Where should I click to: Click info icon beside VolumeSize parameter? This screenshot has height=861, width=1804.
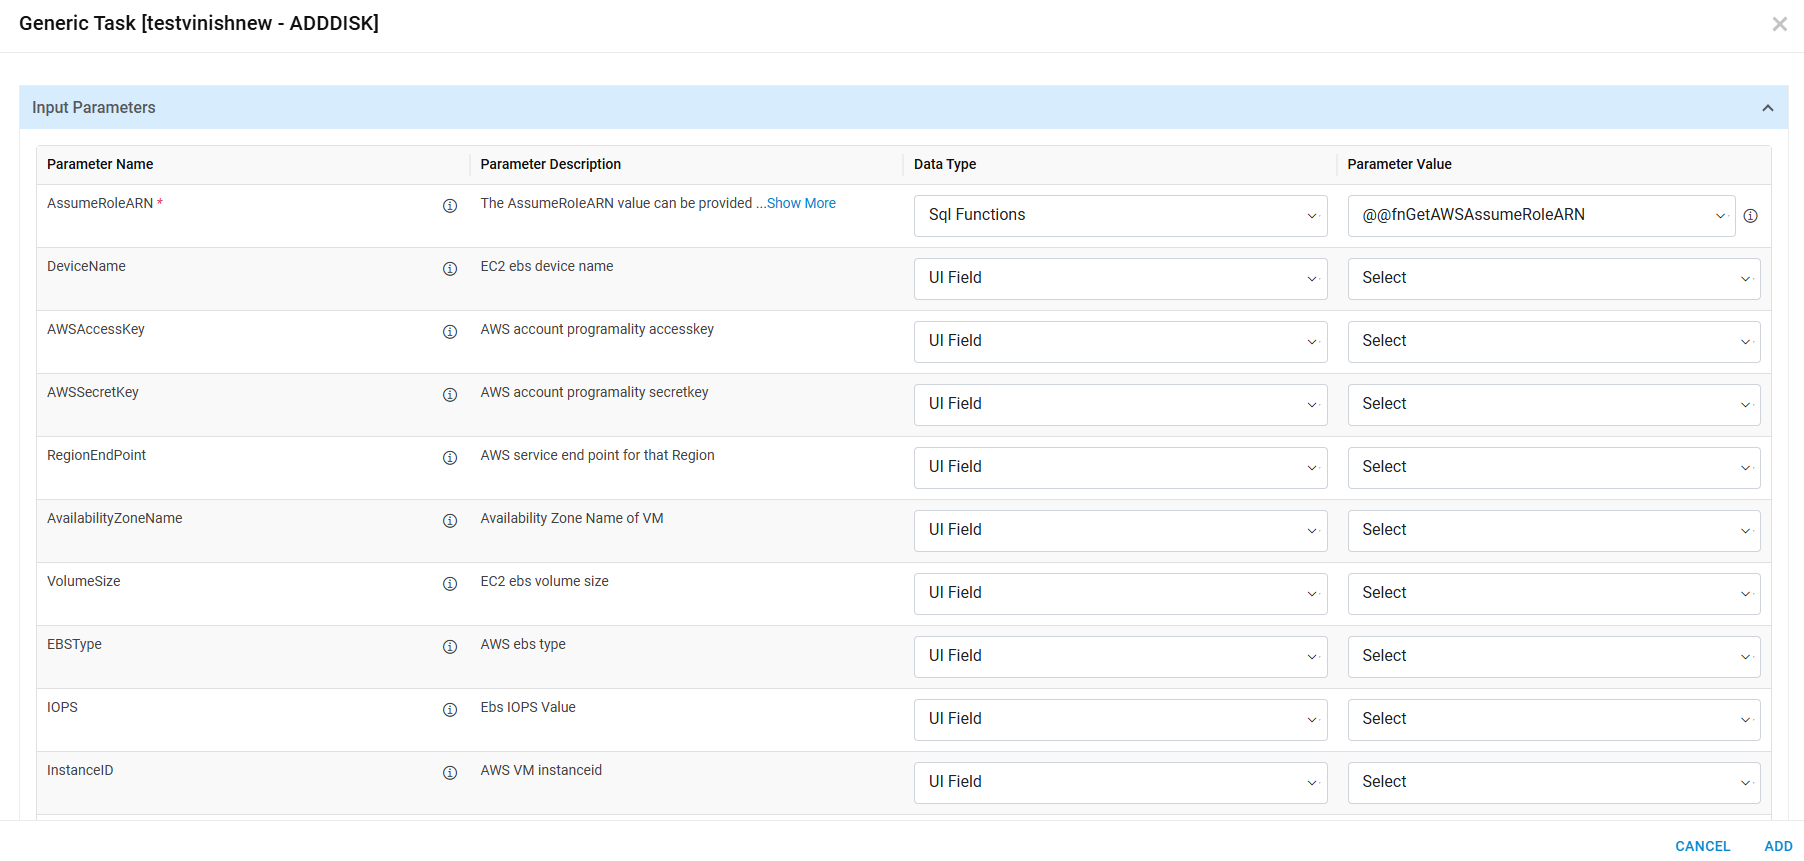click(x=450, y=584)
